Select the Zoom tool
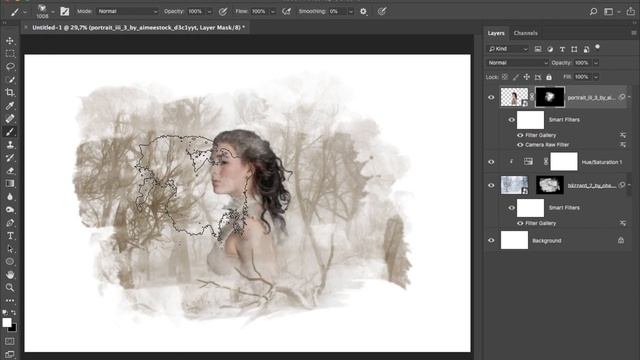Image resolution: width=640 pixels, height=360 pixels. coord(10,288)
